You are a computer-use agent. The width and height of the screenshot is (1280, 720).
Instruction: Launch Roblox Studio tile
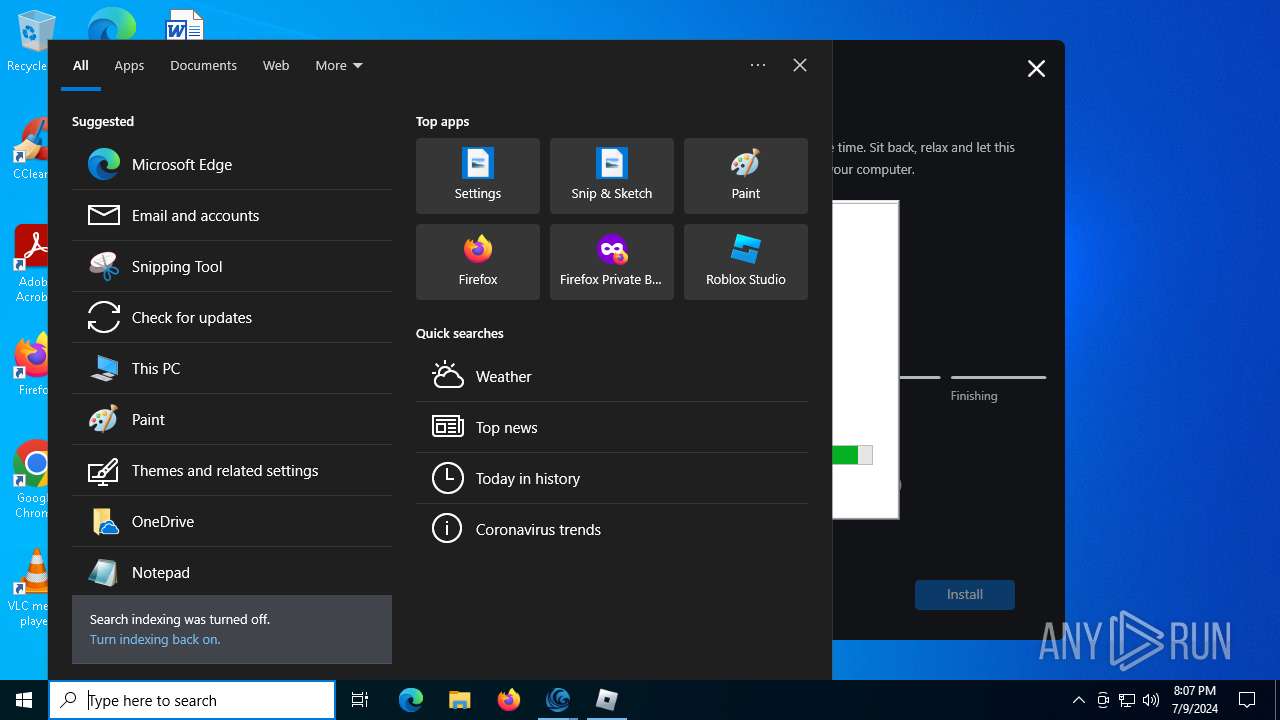tap(746, 262)
